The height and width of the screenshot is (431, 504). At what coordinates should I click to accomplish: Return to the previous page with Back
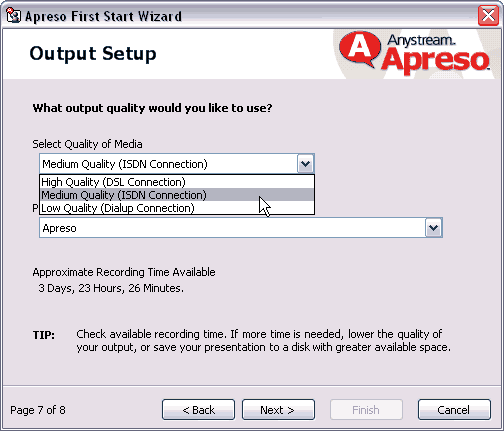[x=198, y=410]
